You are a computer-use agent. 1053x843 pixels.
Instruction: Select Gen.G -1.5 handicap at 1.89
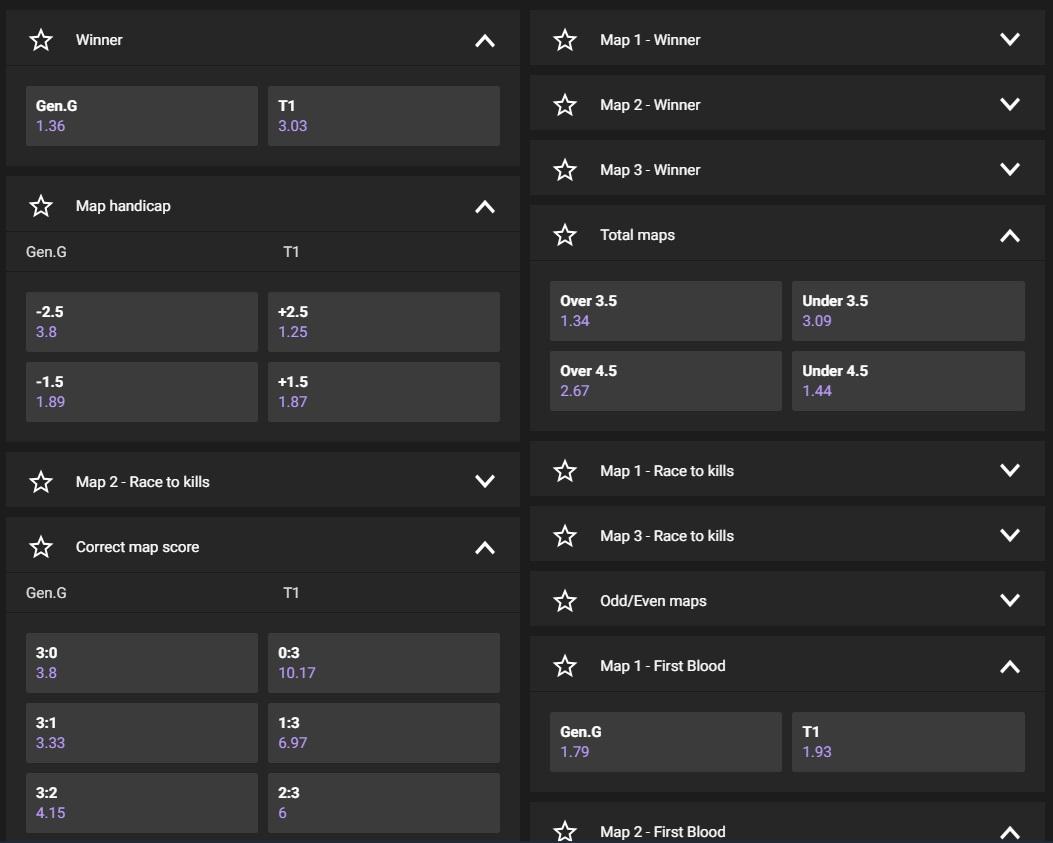tap(142, 392)
